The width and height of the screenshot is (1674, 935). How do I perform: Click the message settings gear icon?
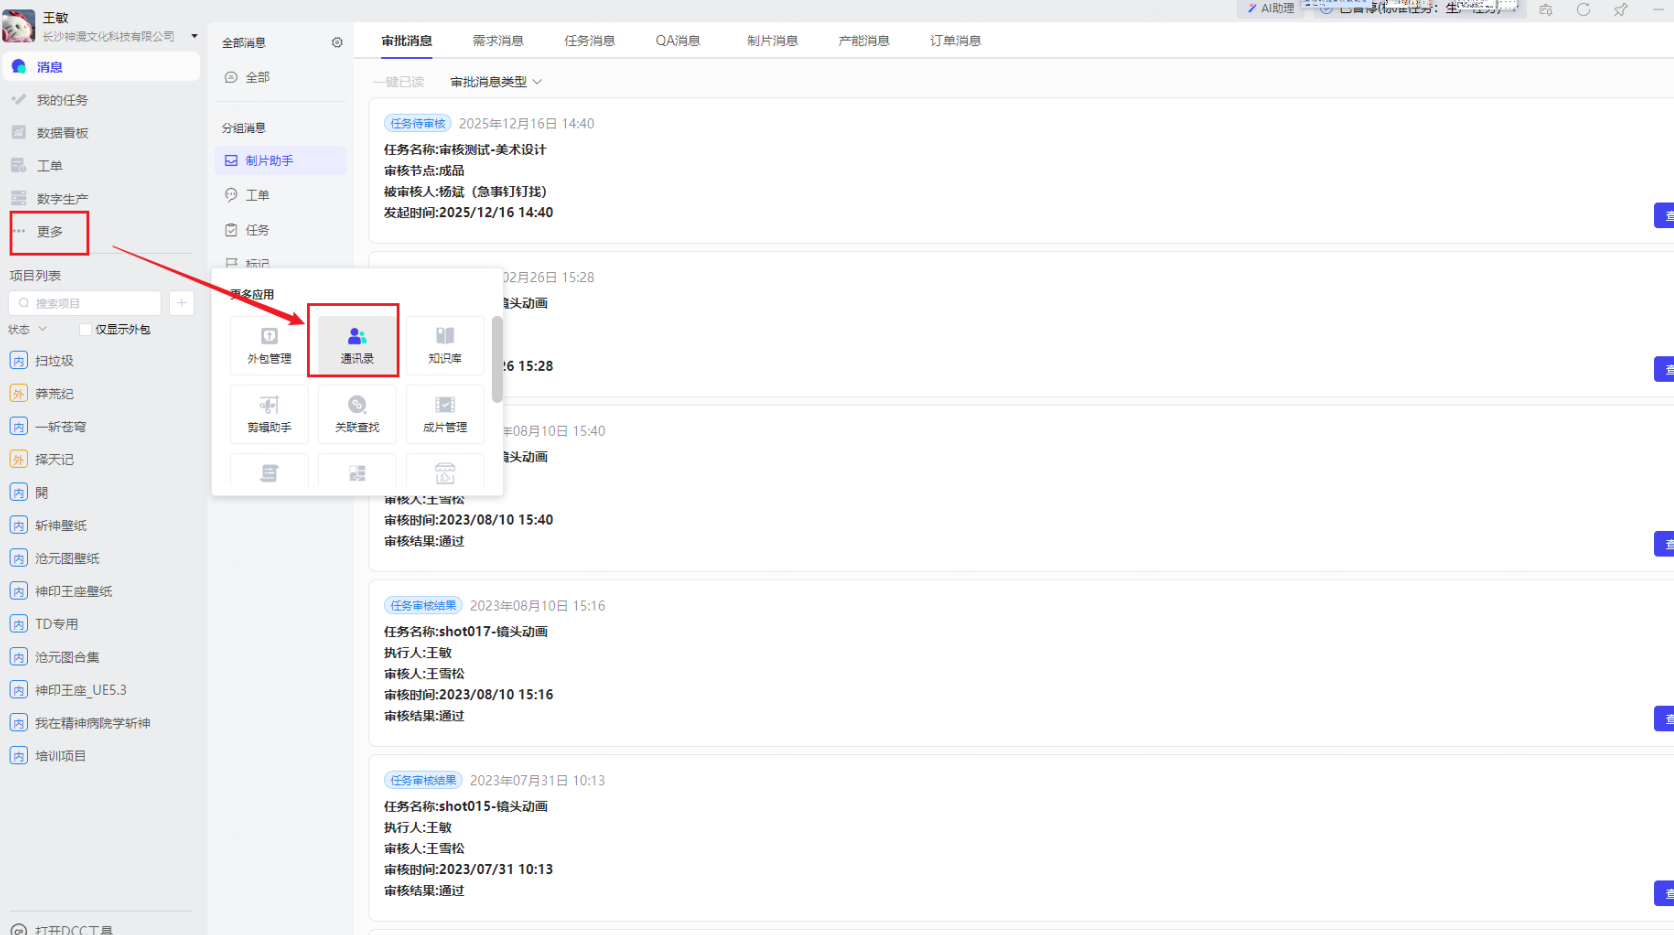pos(337,43)
